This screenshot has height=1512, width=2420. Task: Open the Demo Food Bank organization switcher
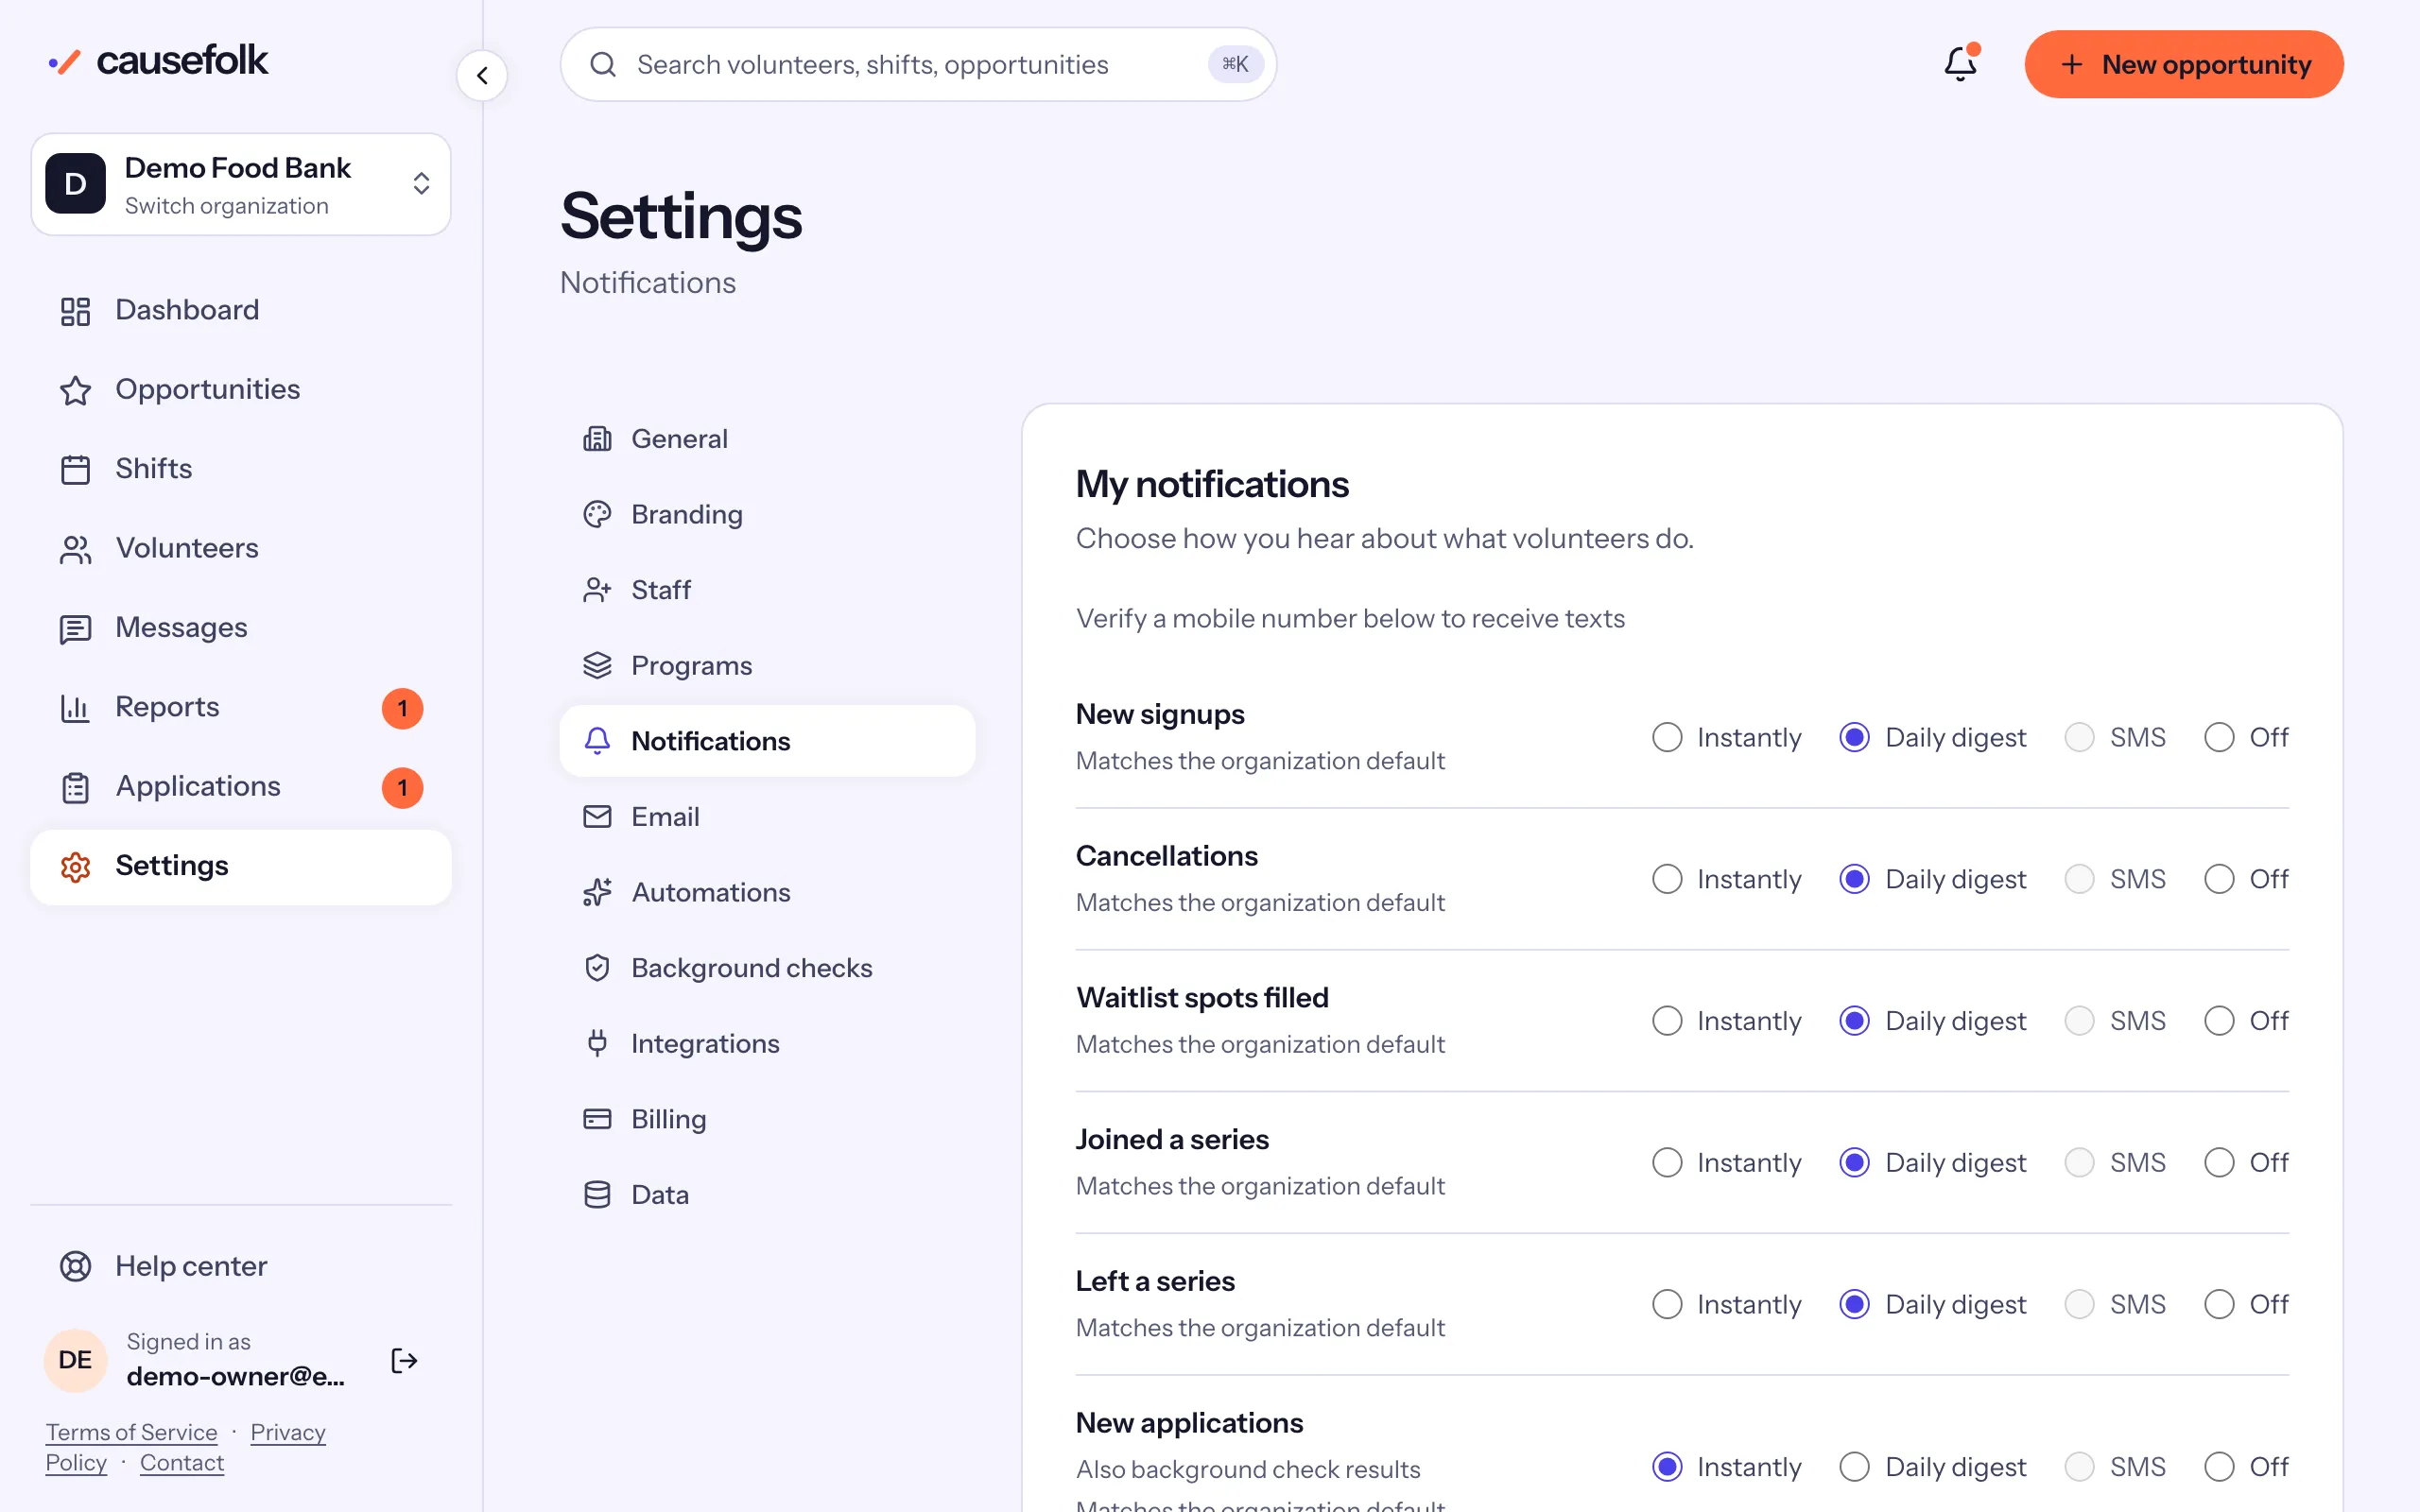241,184
